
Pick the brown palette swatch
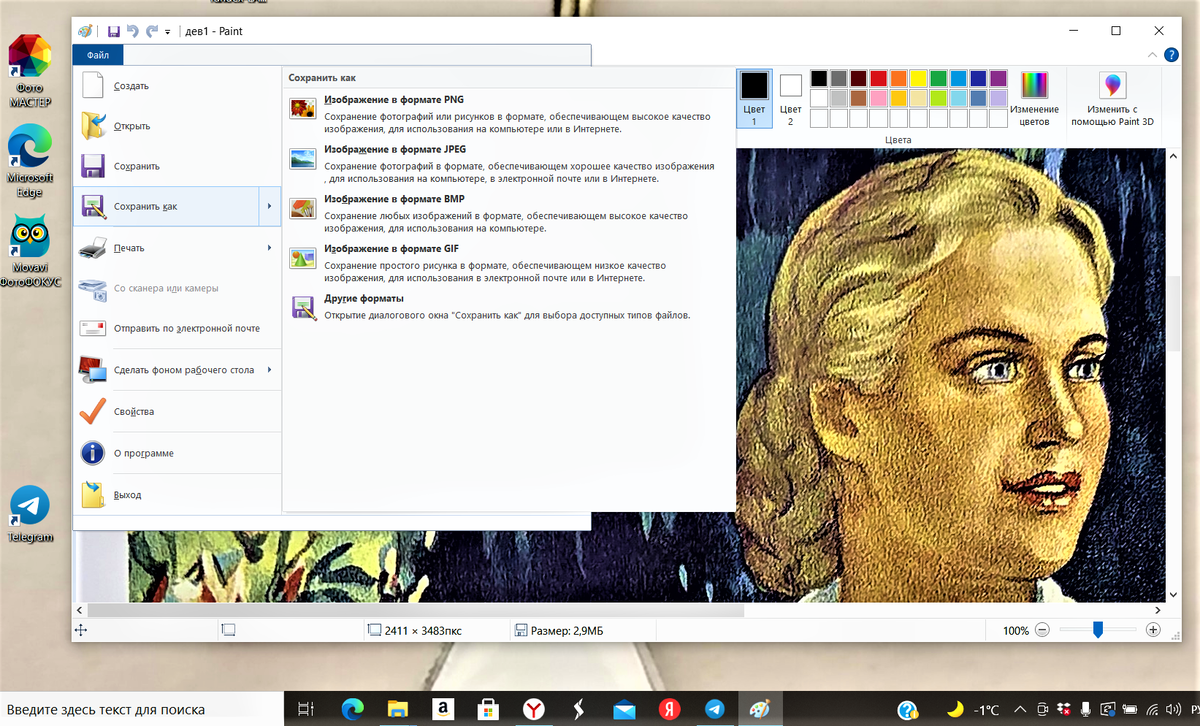click(x=858, y=98)
